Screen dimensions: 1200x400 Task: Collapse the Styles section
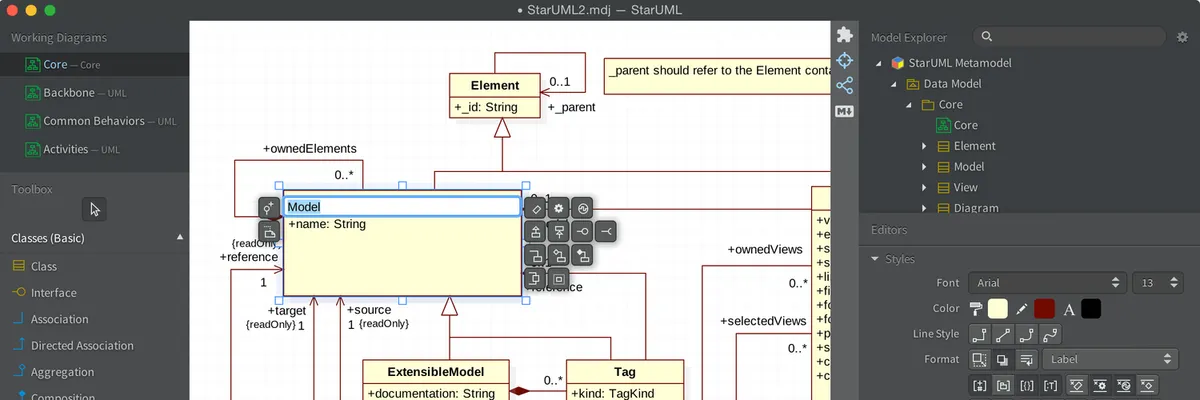pyautogui.click(x=878, y=259)
